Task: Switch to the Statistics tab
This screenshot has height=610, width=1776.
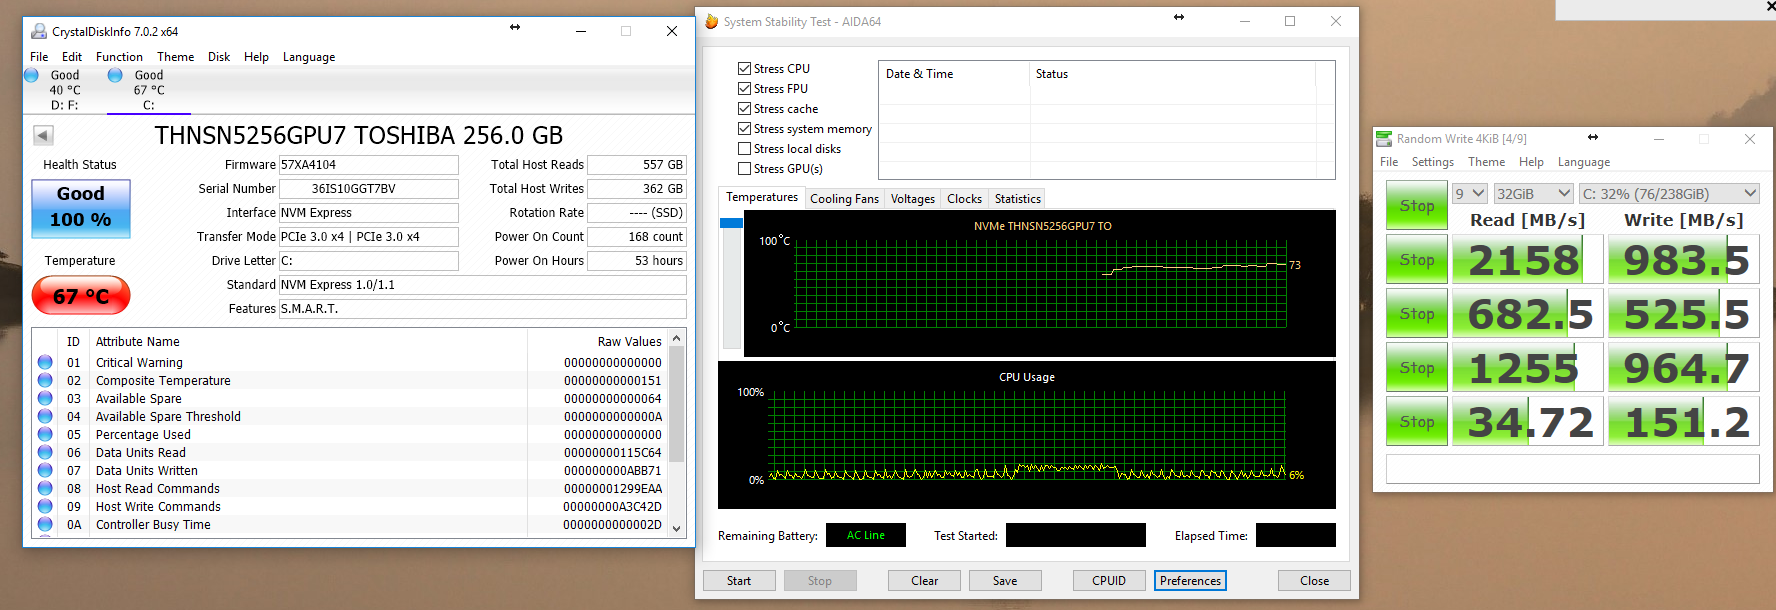Action: click(x=1018, y=199)
